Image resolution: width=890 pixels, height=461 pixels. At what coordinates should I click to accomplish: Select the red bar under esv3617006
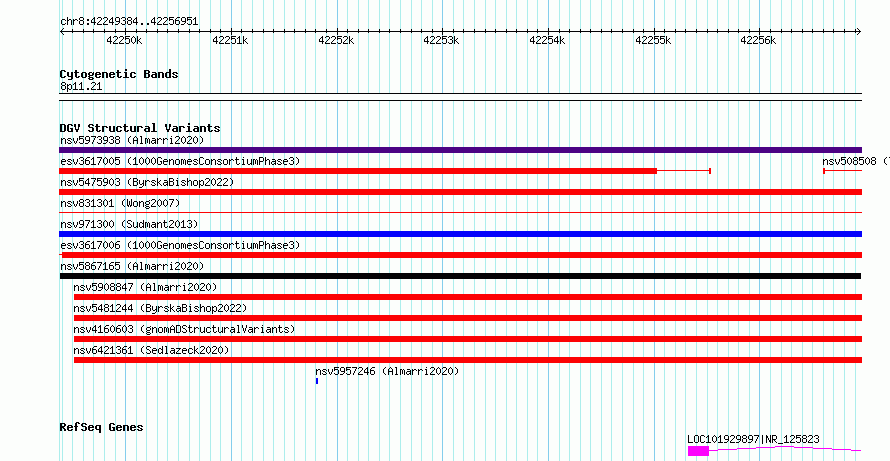coord(460,255)
